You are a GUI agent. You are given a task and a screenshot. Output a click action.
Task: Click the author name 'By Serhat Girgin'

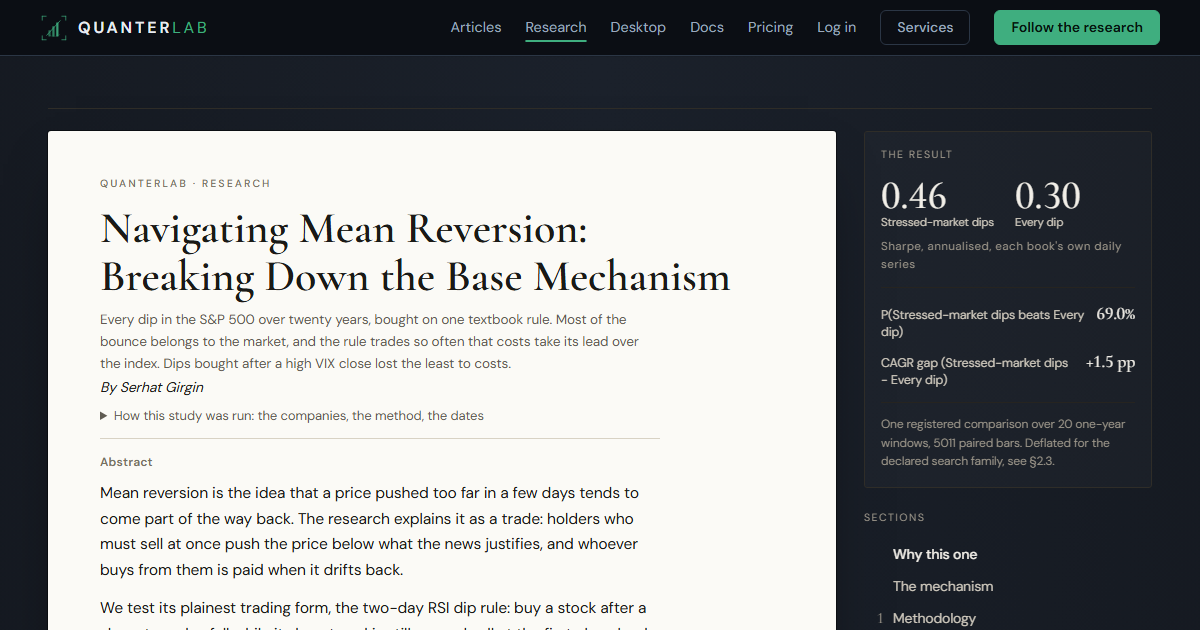tap(152, 387)
